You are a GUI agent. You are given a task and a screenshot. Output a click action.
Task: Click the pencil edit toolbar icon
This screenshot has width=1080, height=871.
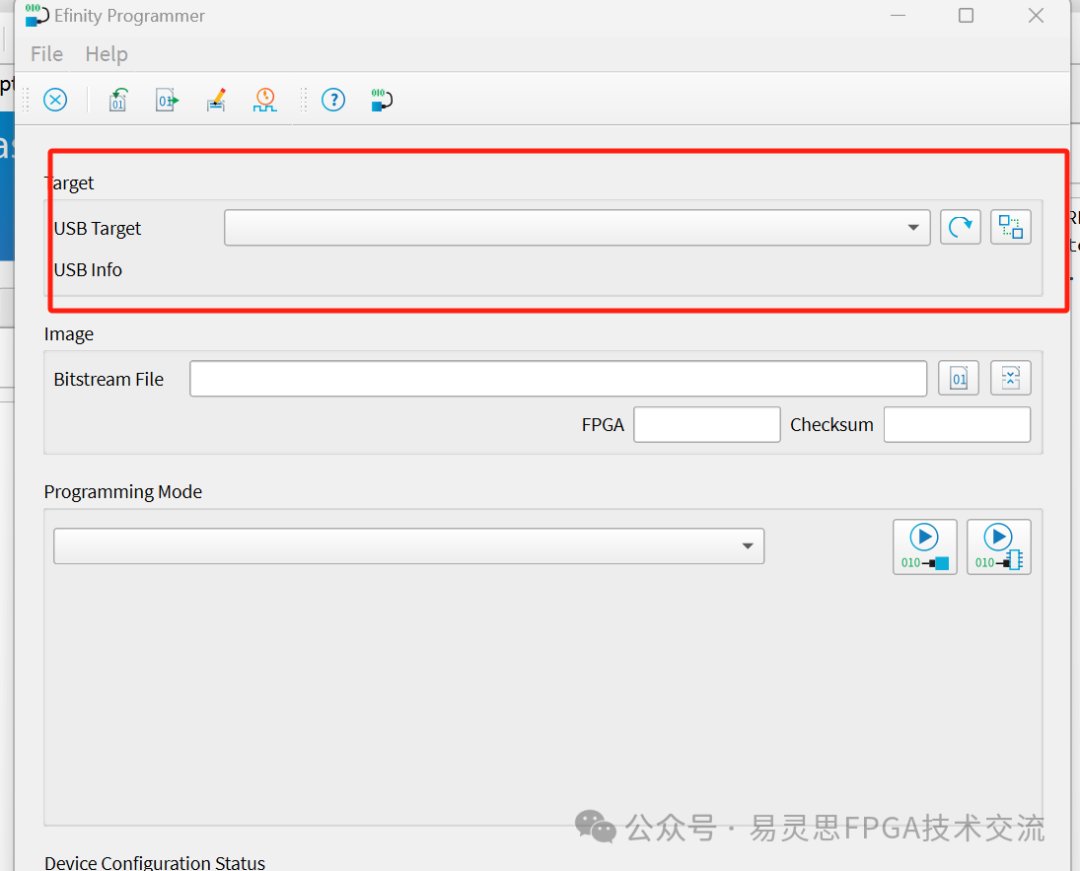(x=216, y=100)
